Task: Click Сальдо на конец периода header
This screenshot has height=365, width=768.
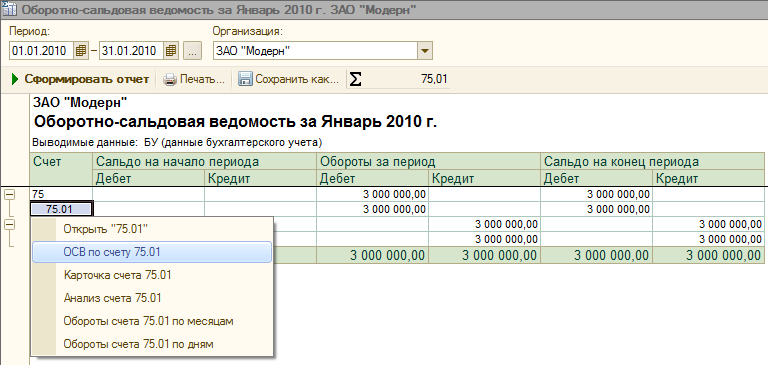Action: click(x=652, y=162)
